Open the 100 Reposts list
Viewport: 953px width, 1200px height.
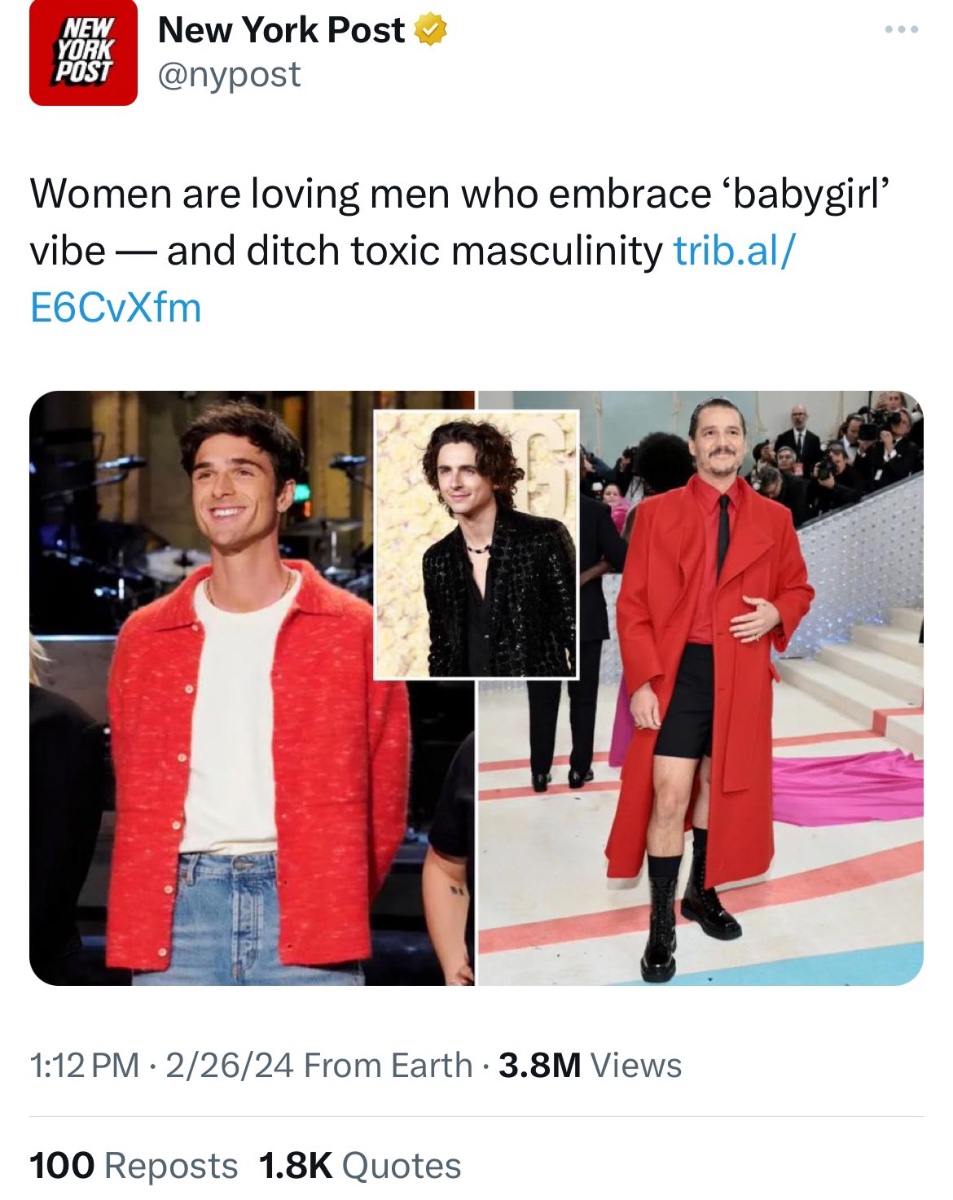pyautogui.click(x=134, y=1165)
